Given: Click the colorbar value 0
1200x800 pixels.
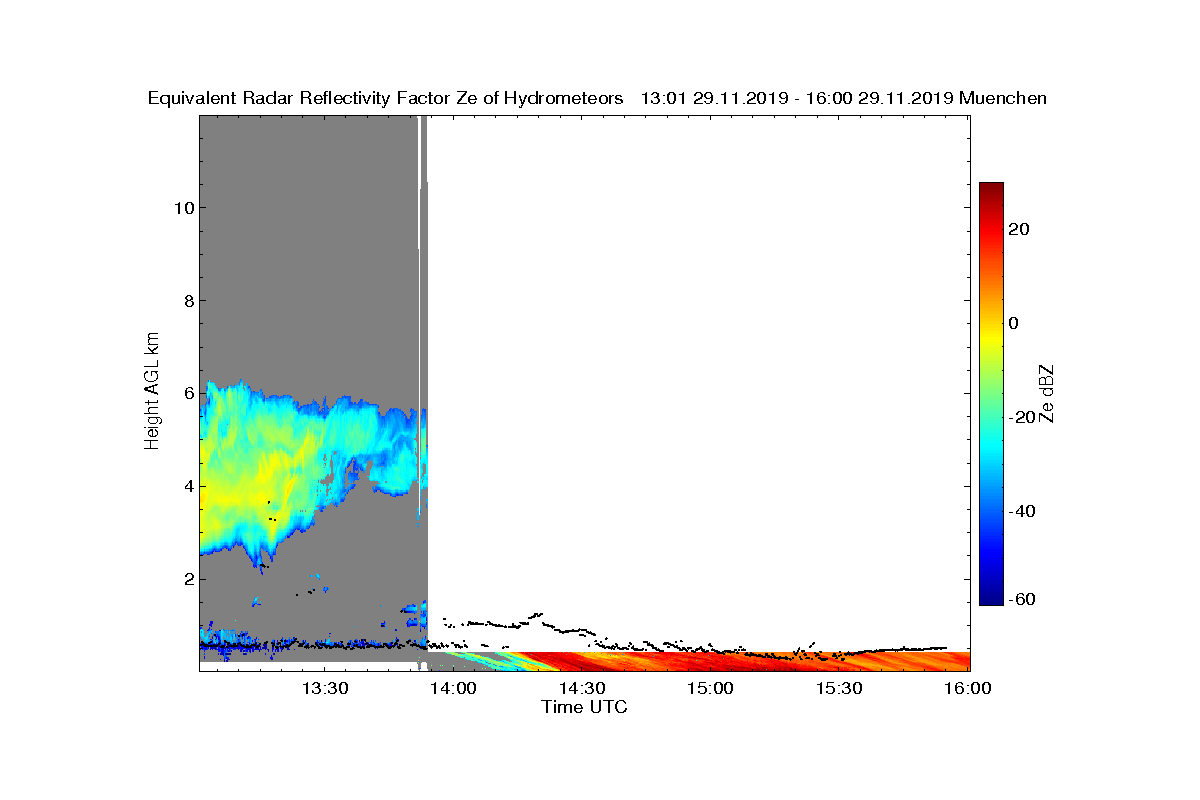Looking at the screenshot, I should pos(1015,323).
